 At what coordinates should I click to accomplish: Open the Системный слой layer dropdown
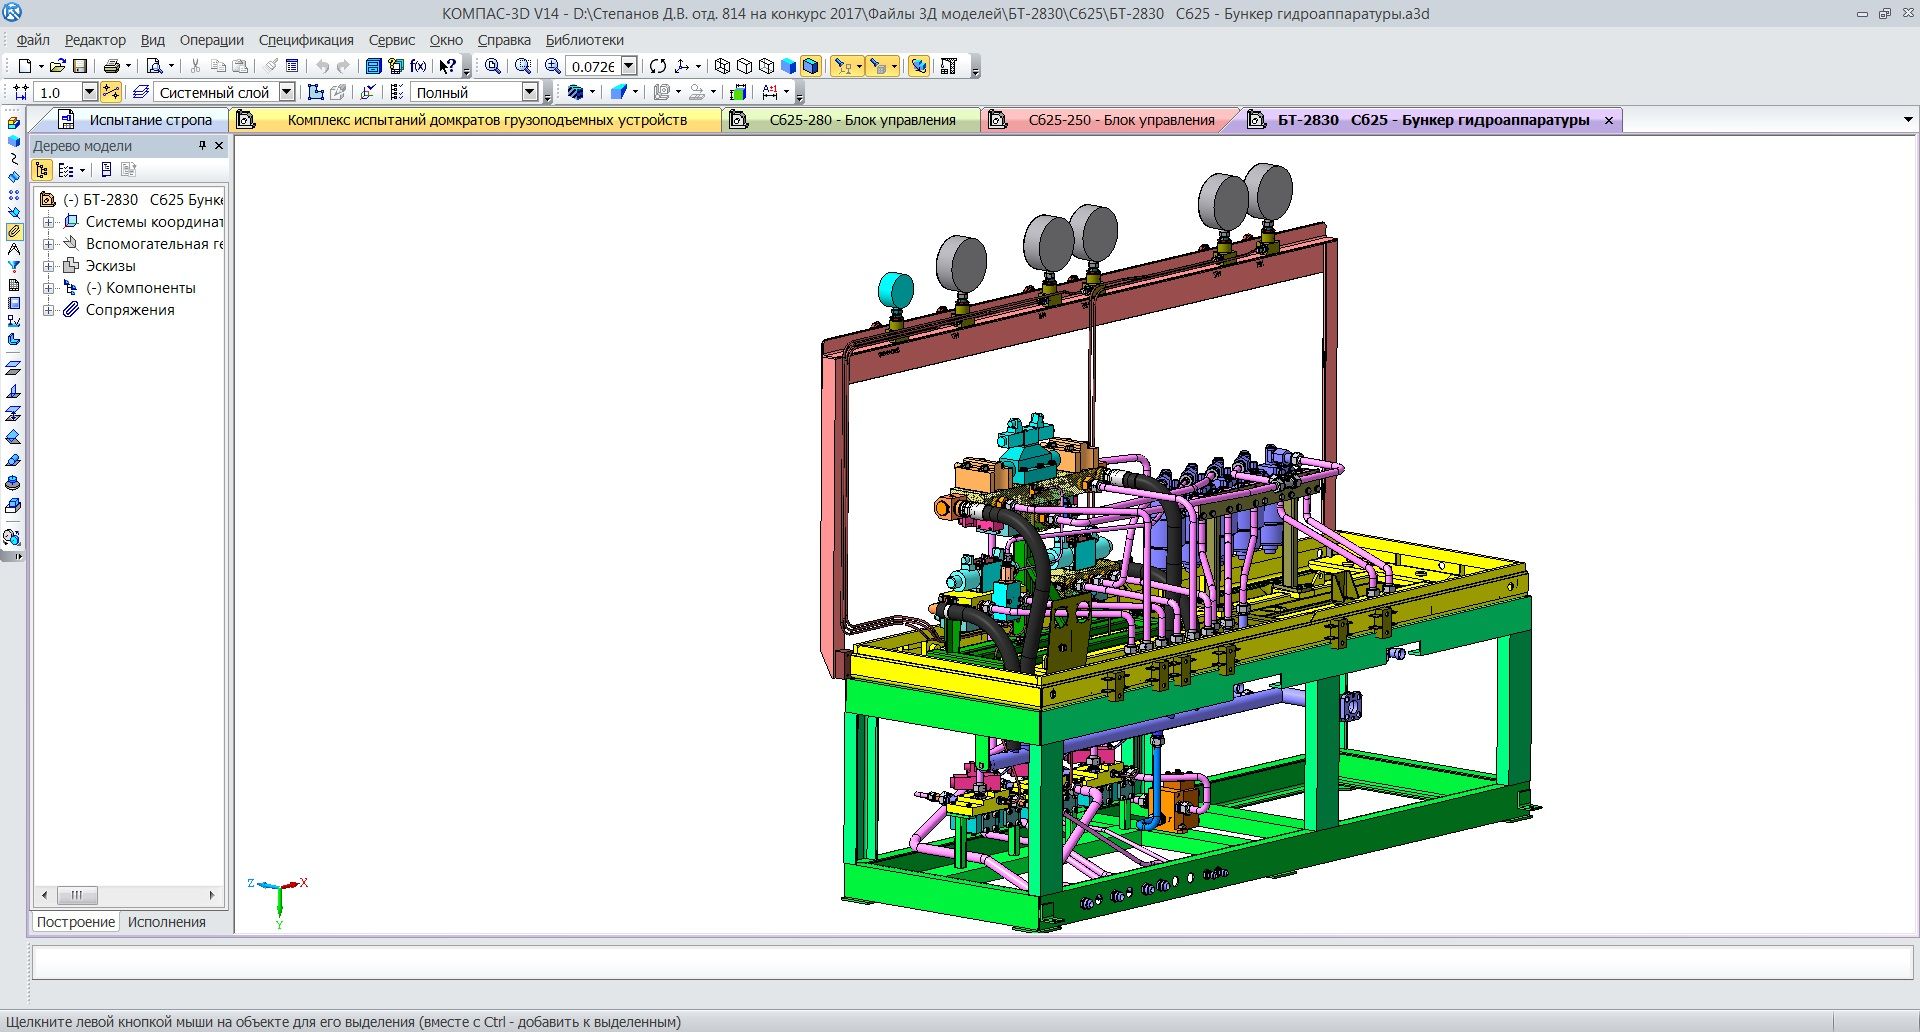(x=286, y=92)
